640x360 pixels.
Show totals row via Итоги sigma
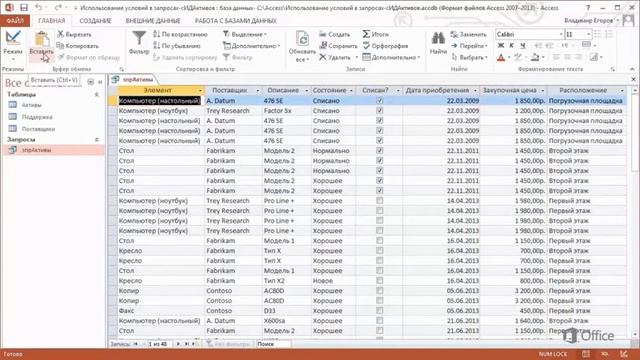pos(376,34)
